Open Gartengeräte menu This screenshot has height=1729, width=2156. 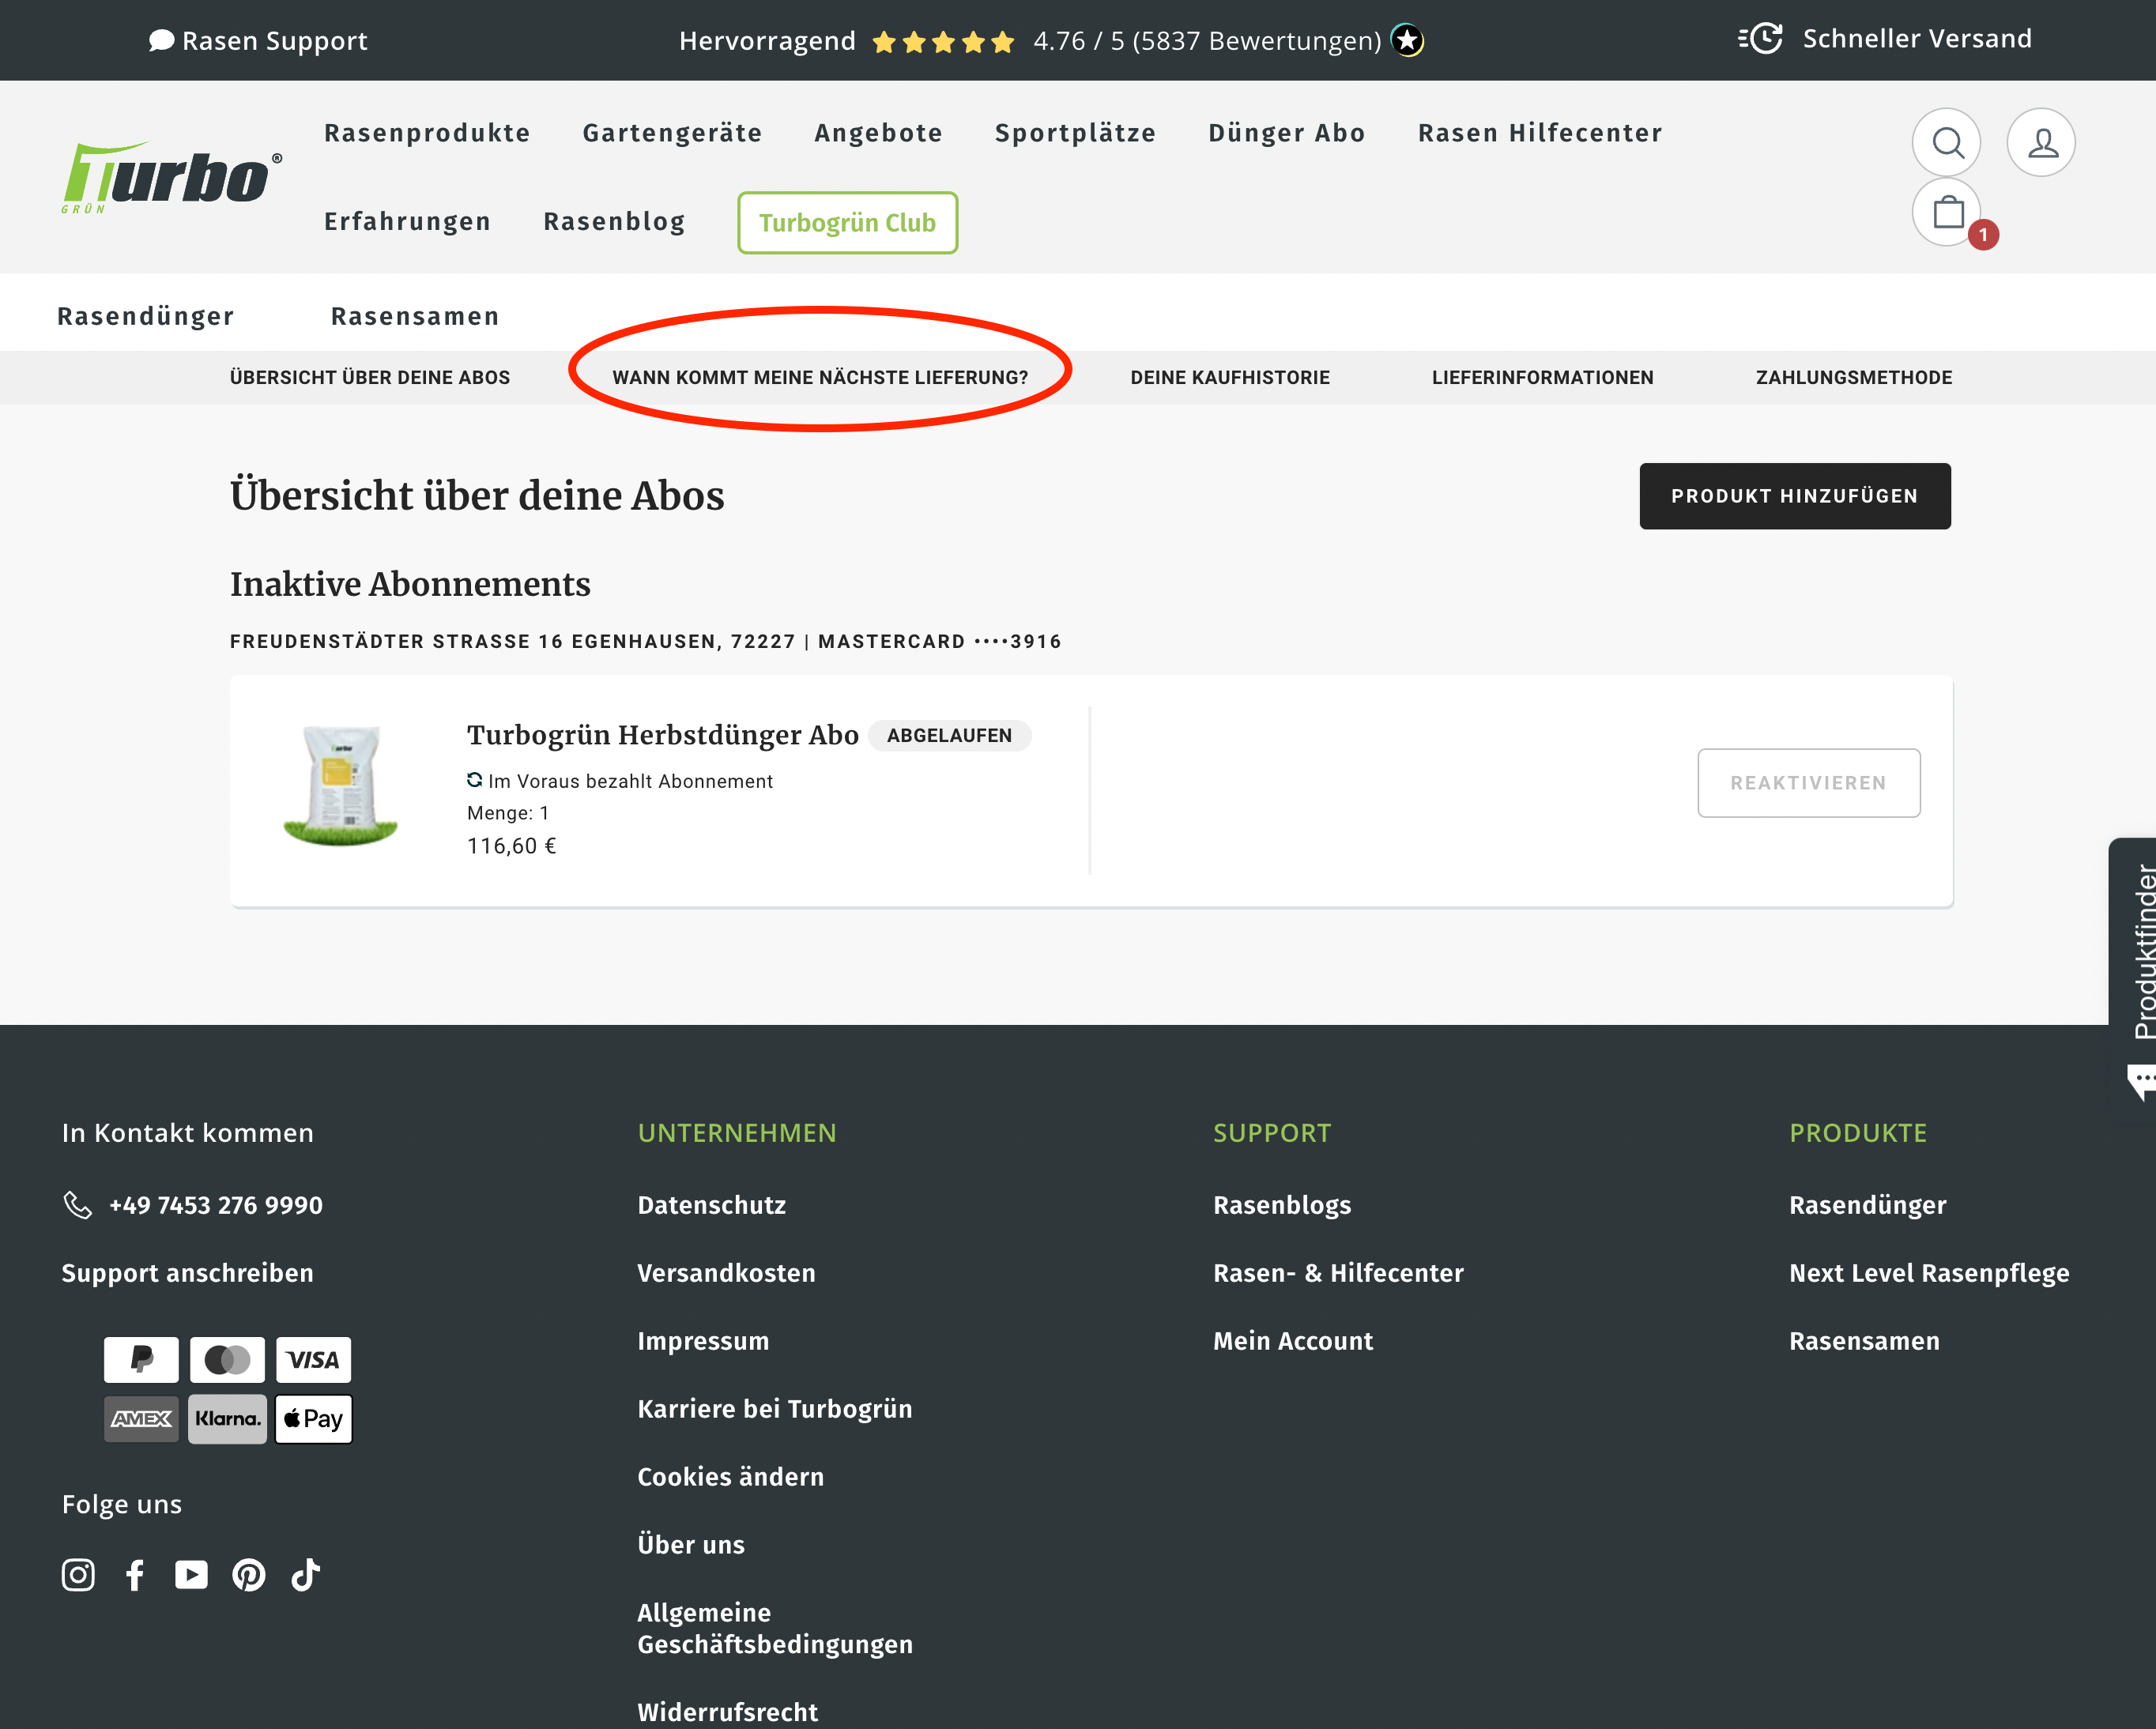tap(672, 133)
